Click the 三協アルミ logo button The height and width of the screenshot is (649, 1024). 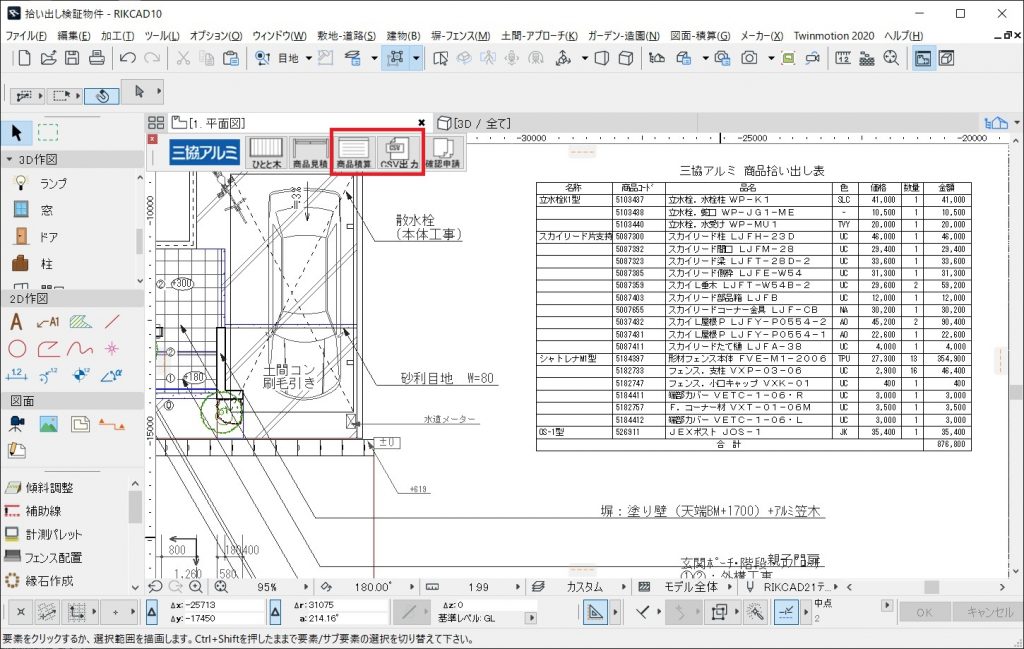[x=204, y=153]
